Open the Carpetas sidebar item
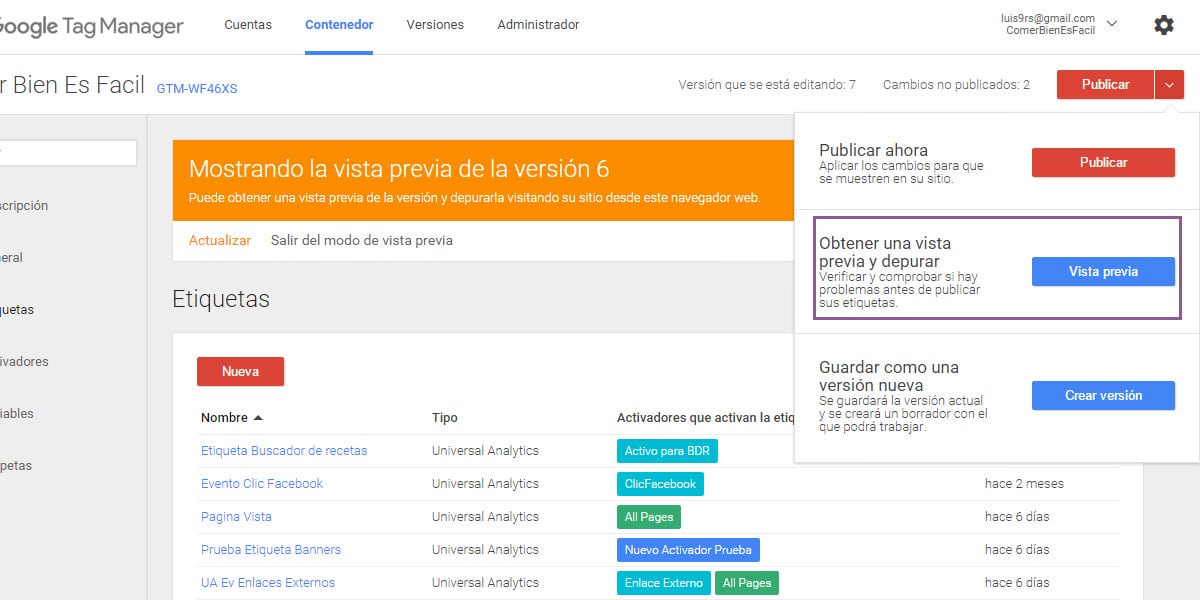 pos(16,466)
